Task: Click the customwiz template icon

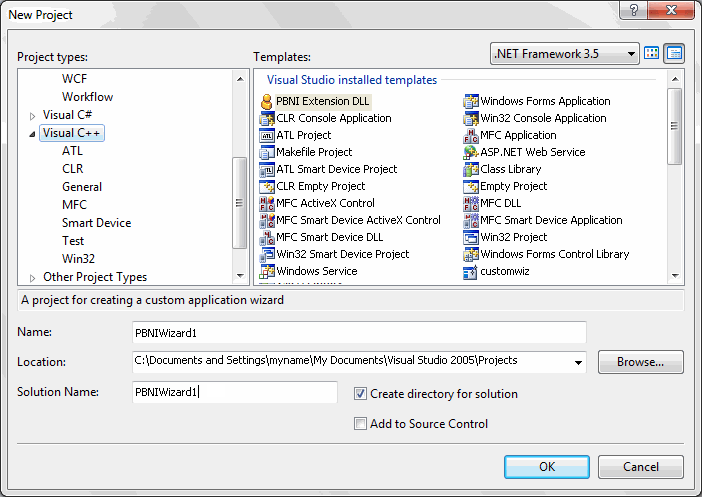Action: [471, 271]
